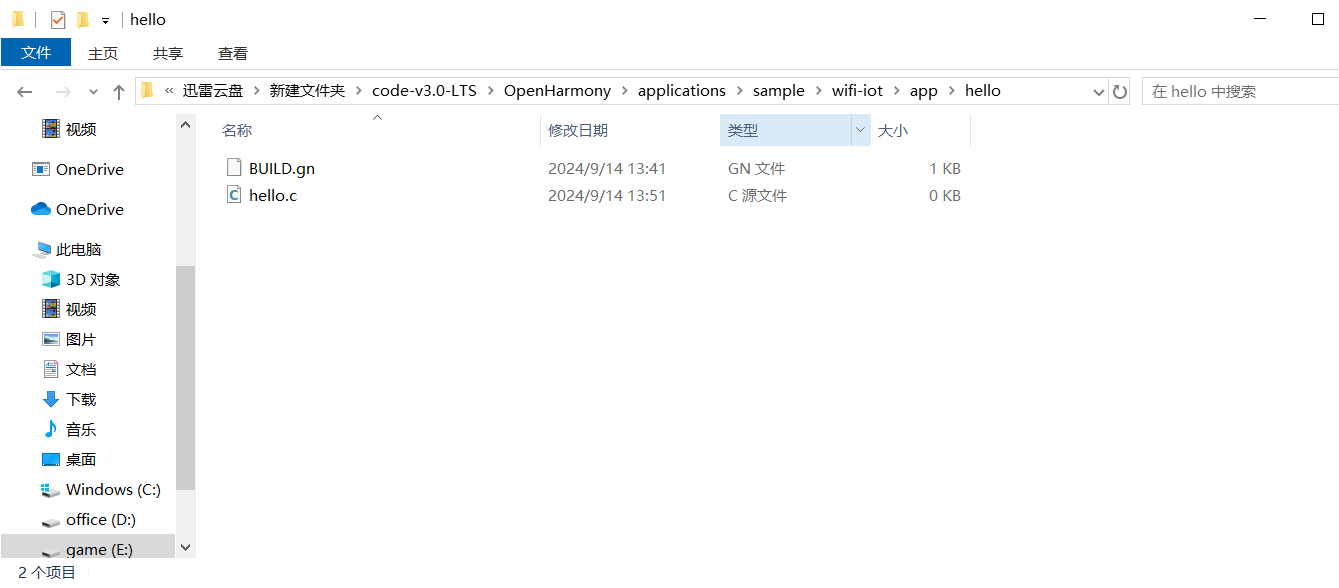Switch to the 查看 ribbon tab
Screen dimensions: 1339x588
(233, 53)
